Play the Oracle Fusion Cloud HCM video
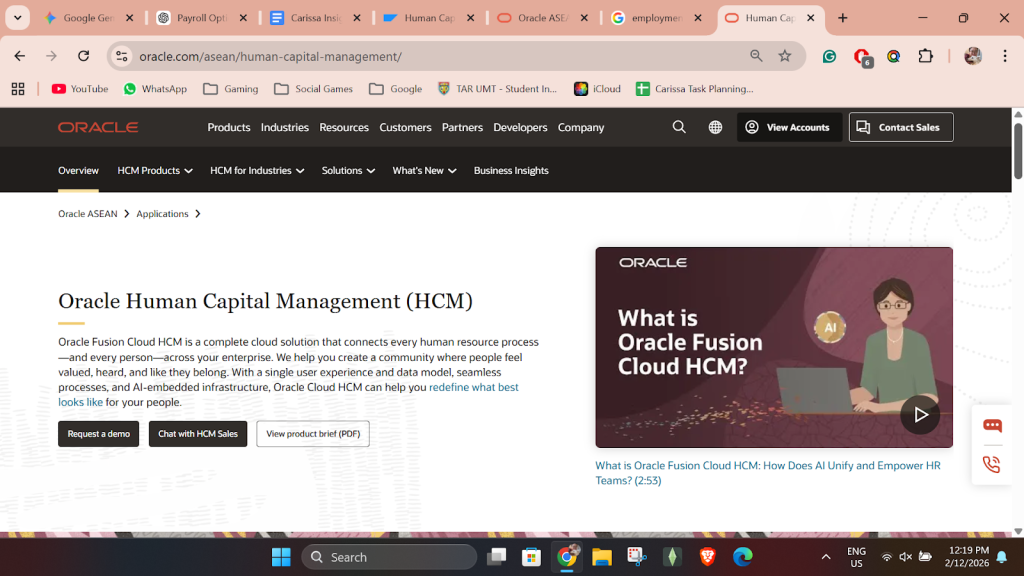This screenshot has width=1024, height=576. [x=920, y=415]
